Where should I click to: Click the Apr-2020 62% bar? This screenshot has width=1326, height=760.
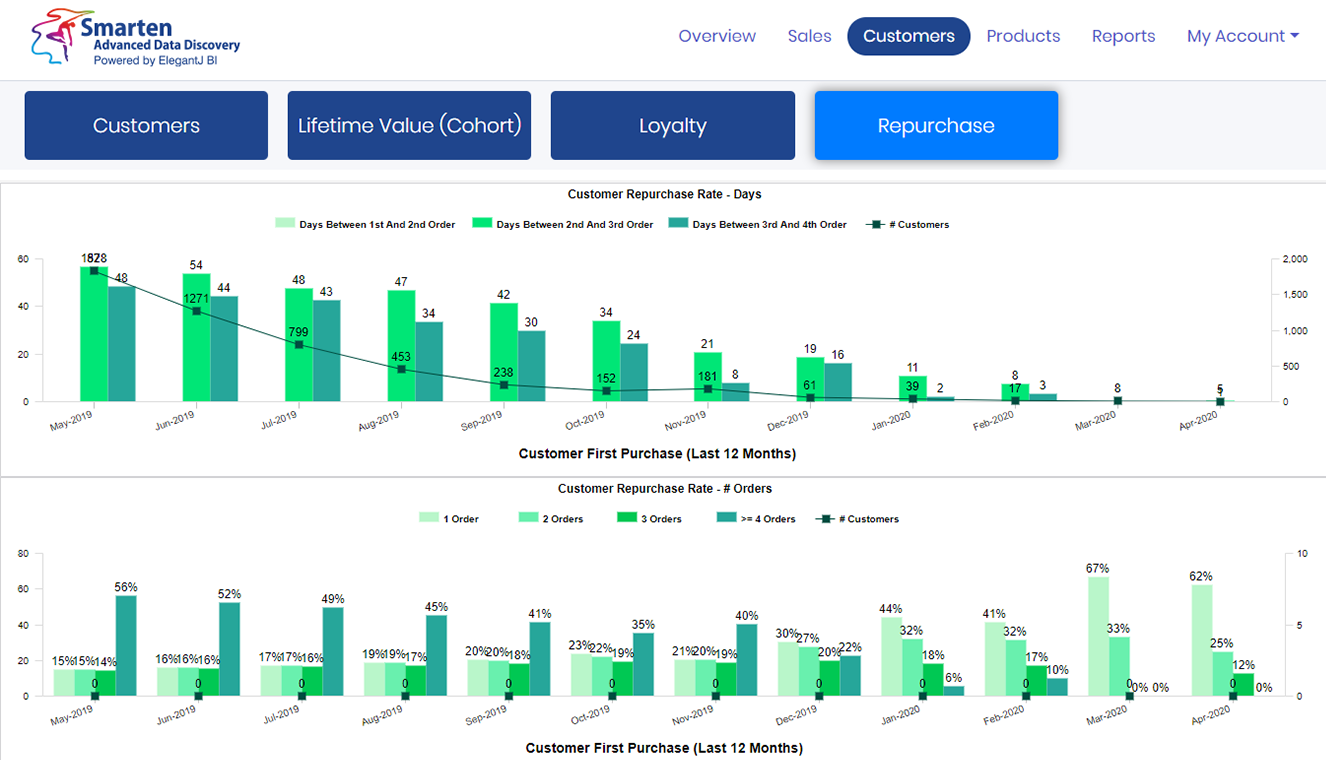[1201, 640]
